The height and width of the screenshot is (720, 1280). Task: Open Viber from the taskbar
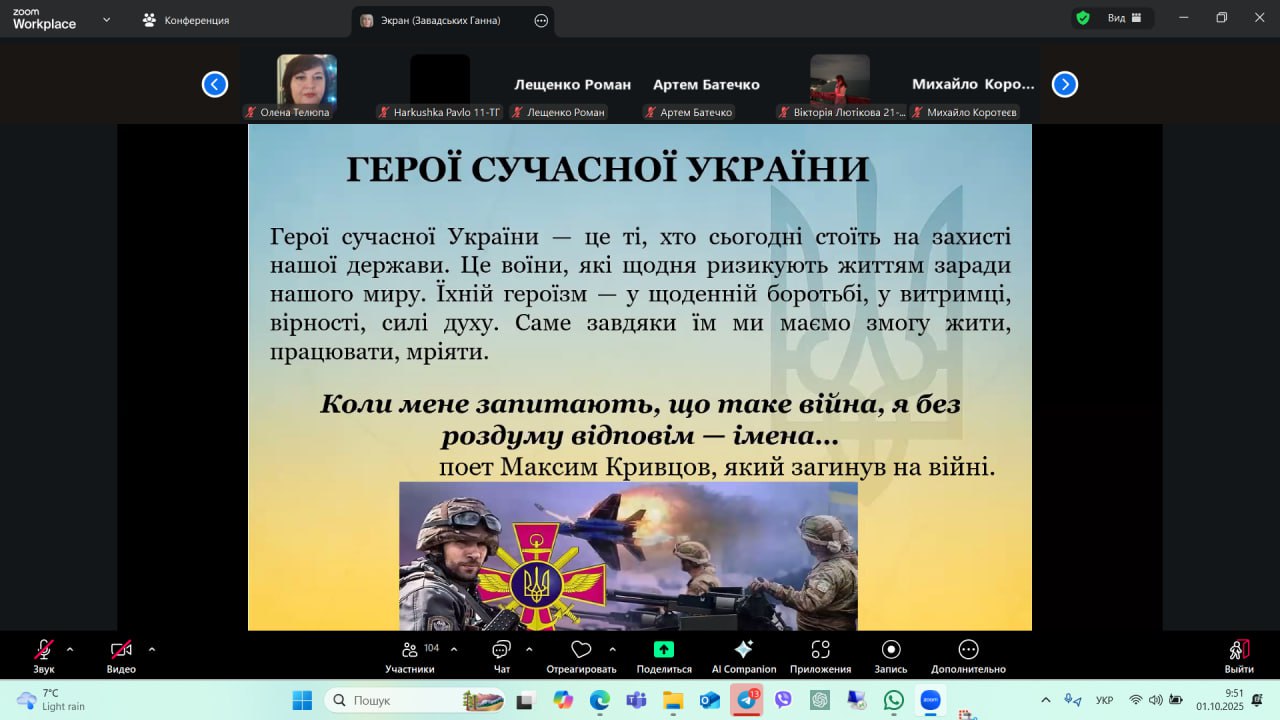(x=783, y=700)
